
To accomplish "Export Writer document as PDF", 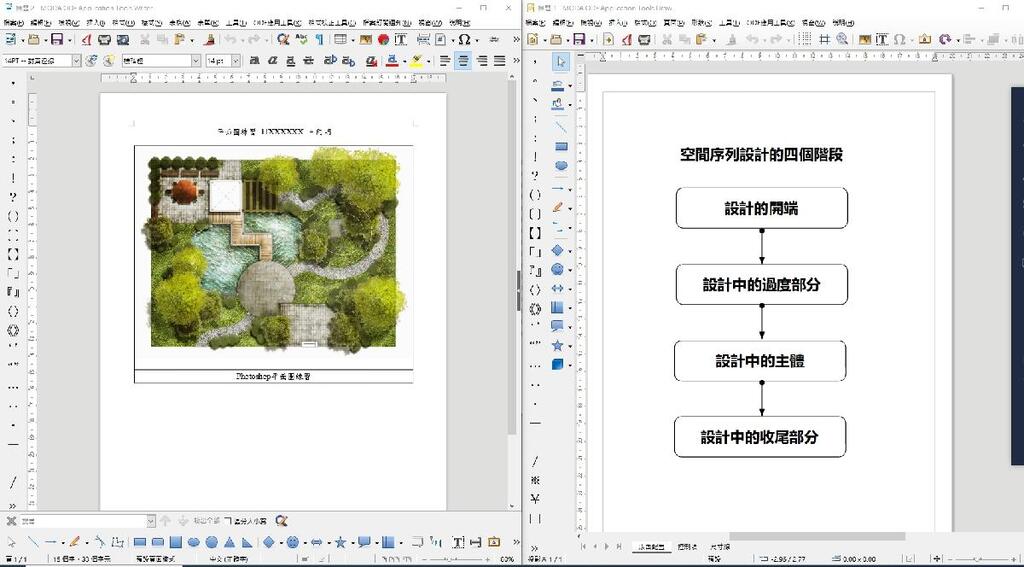I will (87, 39).
